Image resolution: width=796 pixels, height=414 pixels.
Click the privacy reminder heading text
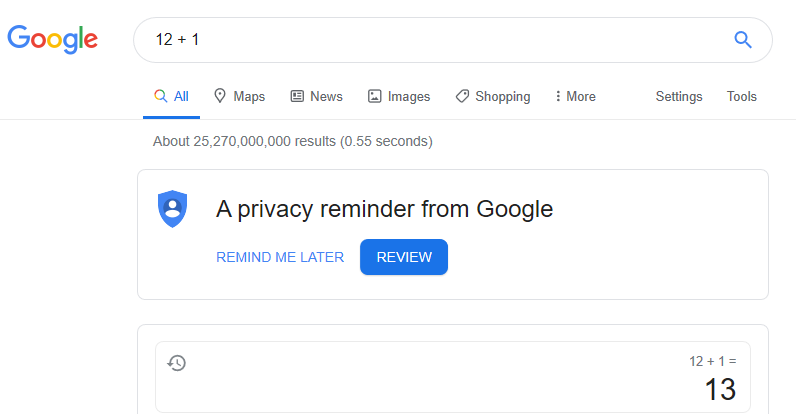(384, 209)
